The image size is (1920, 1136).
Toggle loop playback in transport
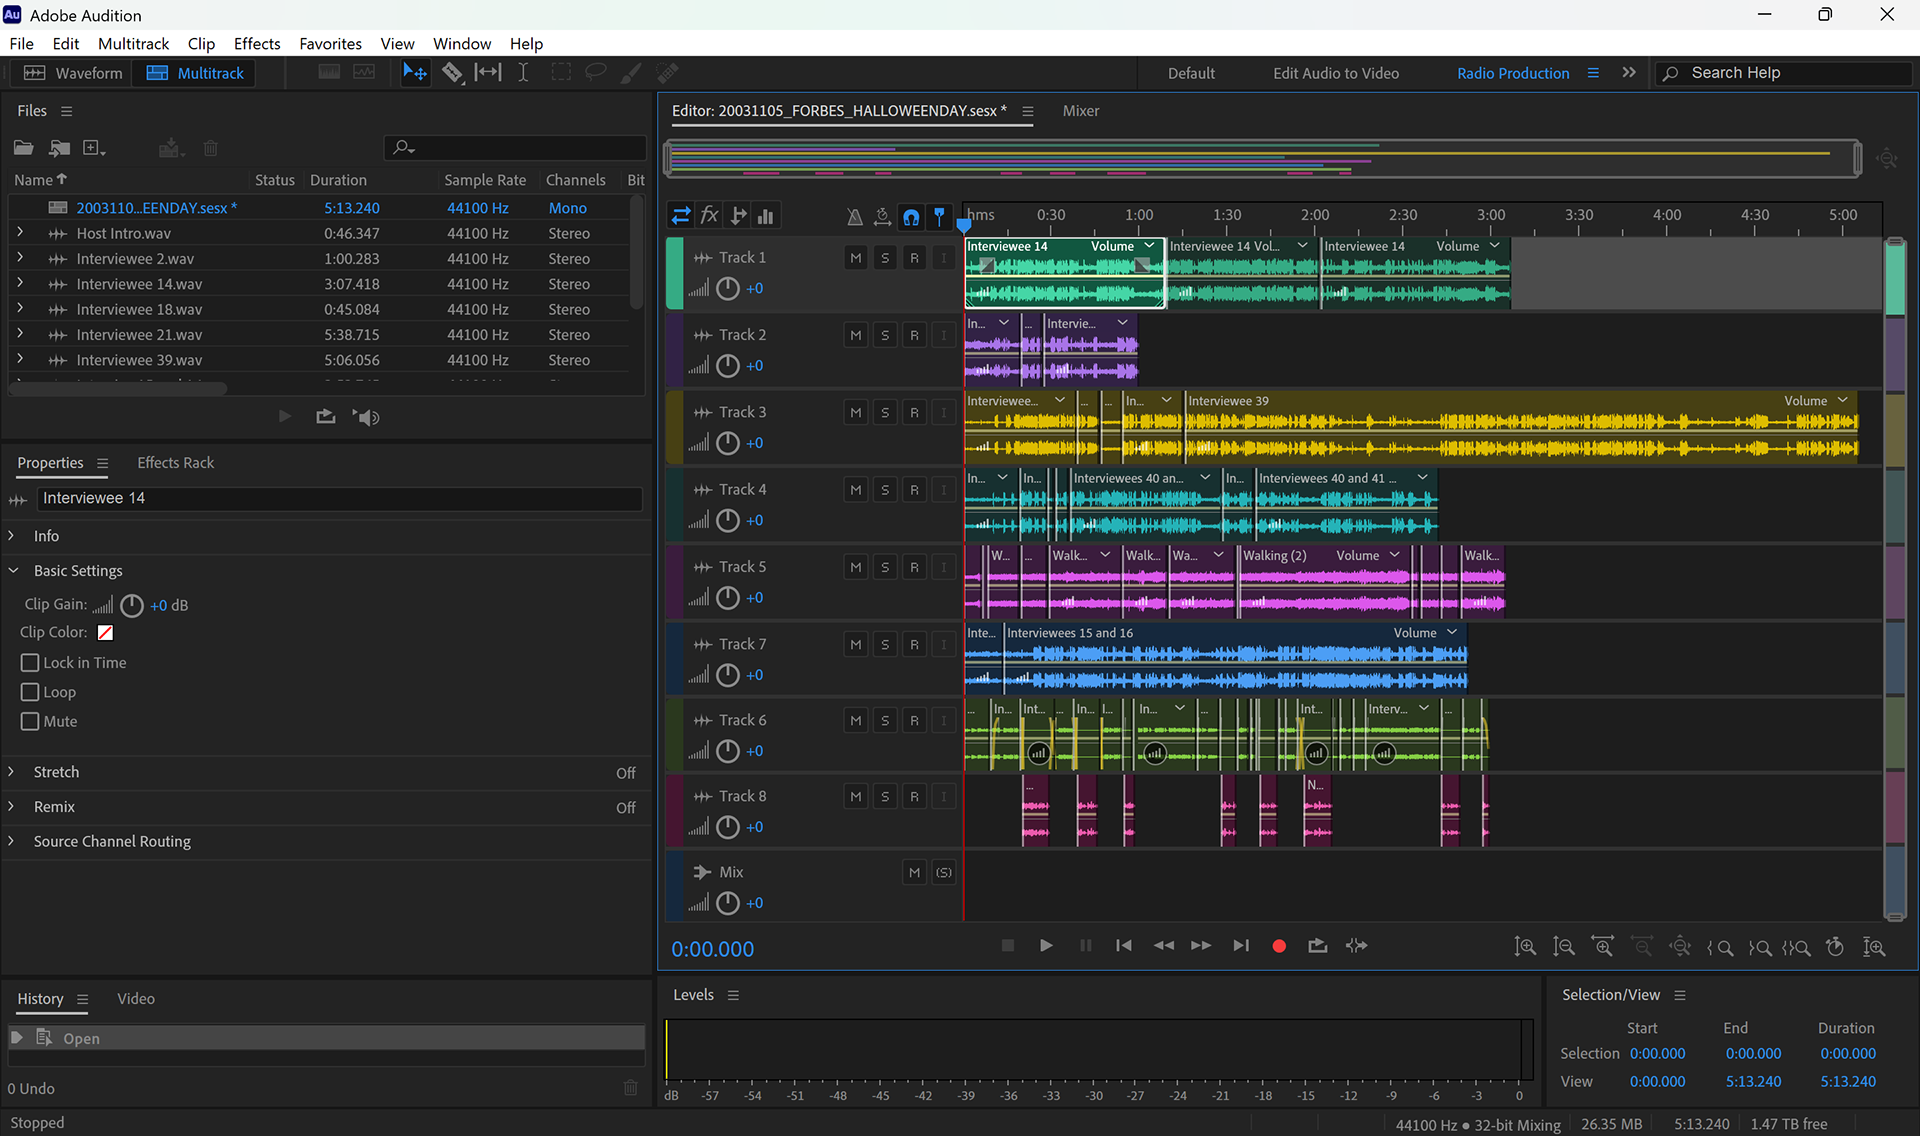tap(1317, 946)
